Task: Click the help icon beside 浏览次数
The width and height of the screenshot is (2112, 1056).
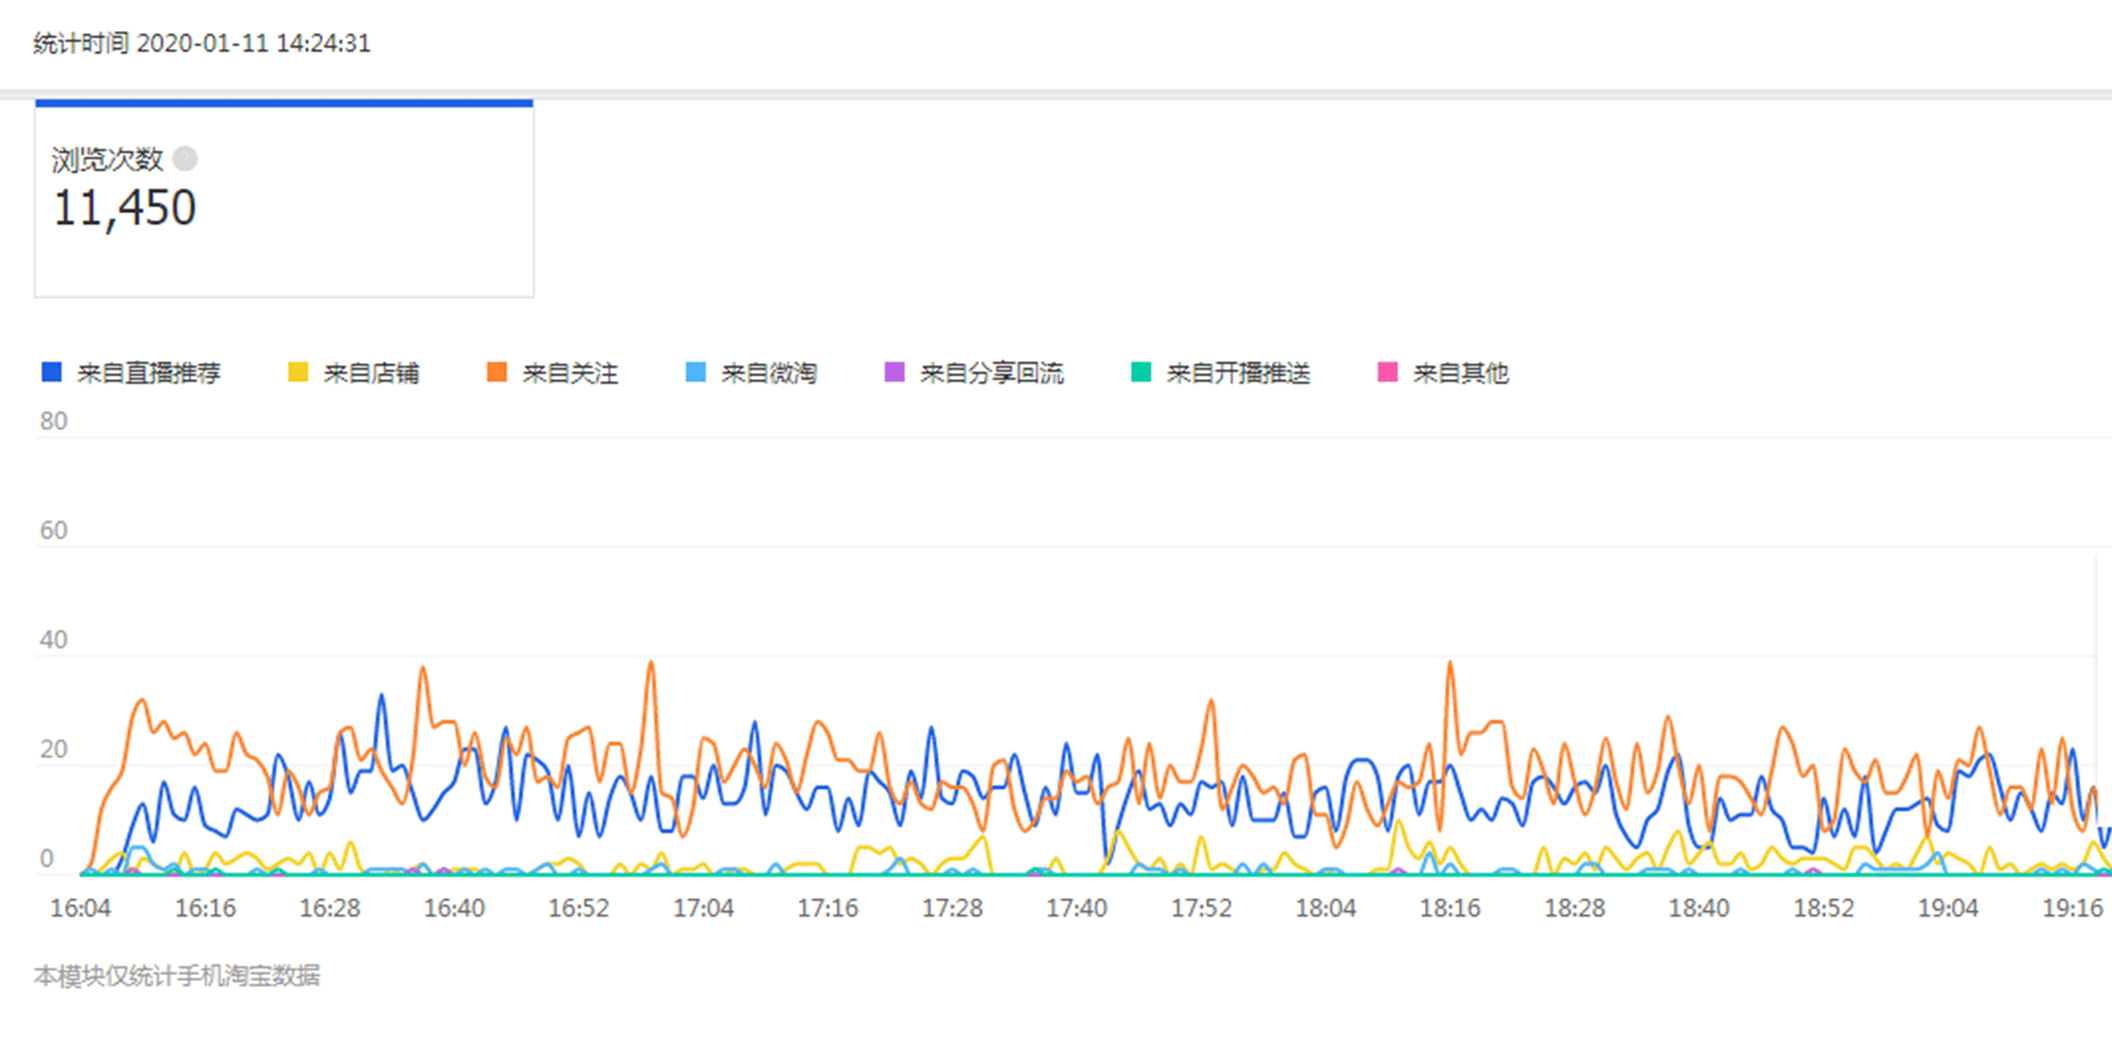Action: tap(185, 159)
